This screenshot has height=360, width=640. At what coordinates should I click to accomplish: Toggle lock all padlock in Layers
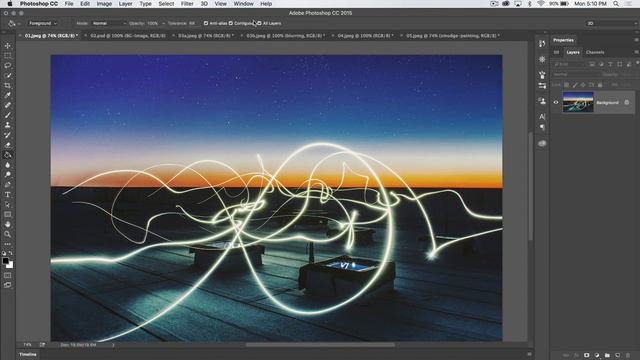tap(600, 85)
